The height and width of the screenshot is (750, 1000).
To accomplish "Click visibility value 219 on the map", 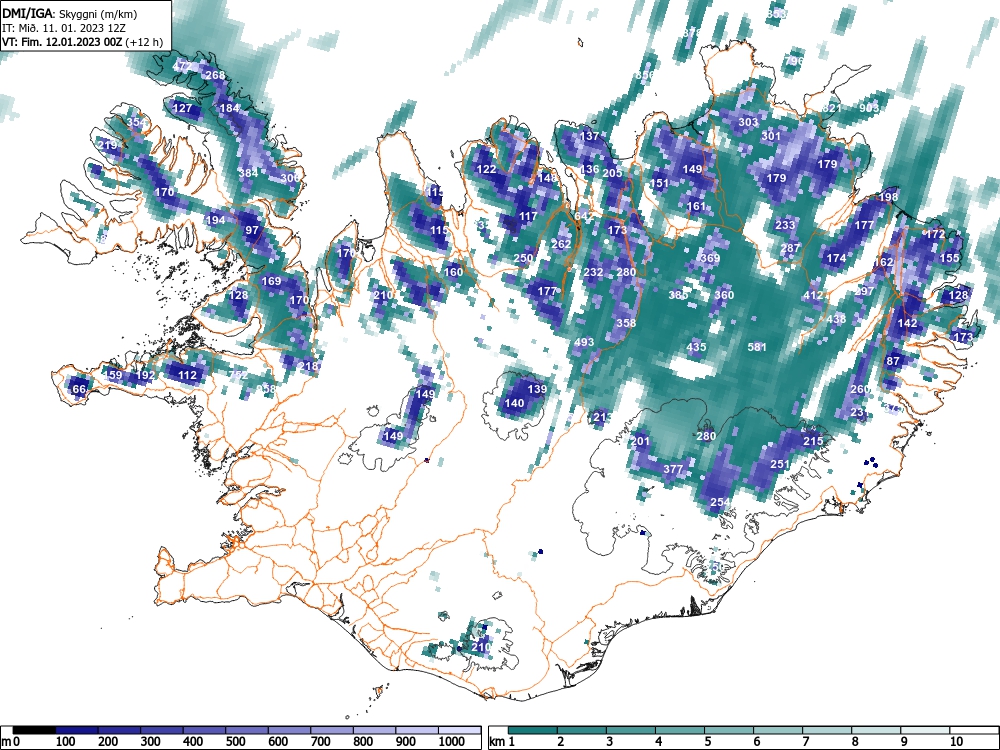I will tap(108, 145).
